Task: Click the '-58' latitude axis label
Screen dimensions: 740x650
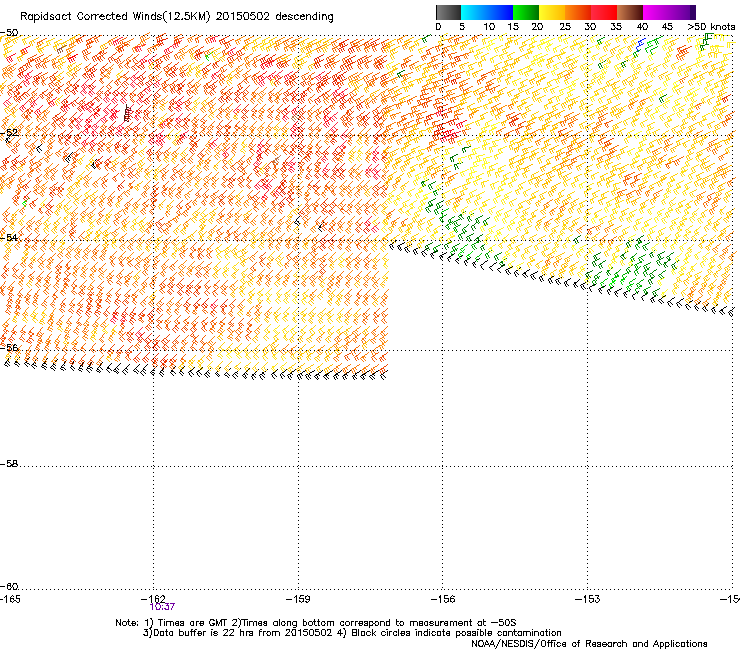Action: click(9, 464)
